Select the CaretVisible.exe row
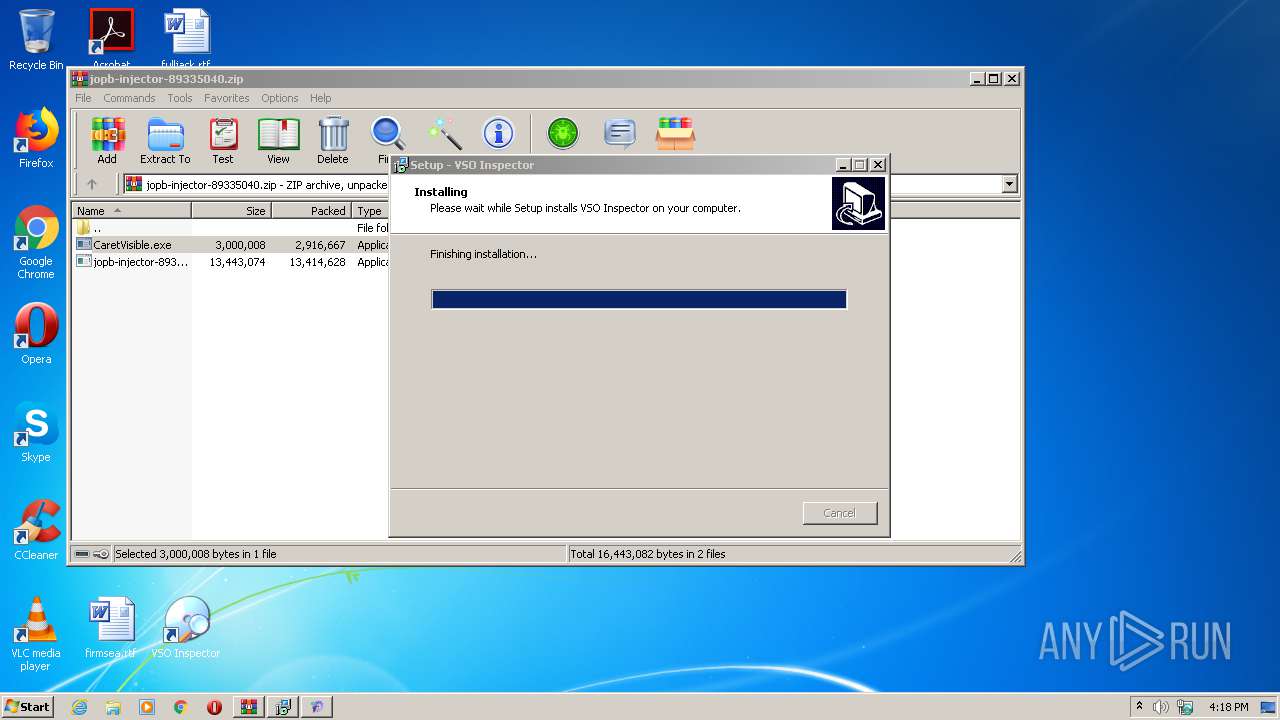Viewport: 1280px width, 720px height. click(230, 245)
